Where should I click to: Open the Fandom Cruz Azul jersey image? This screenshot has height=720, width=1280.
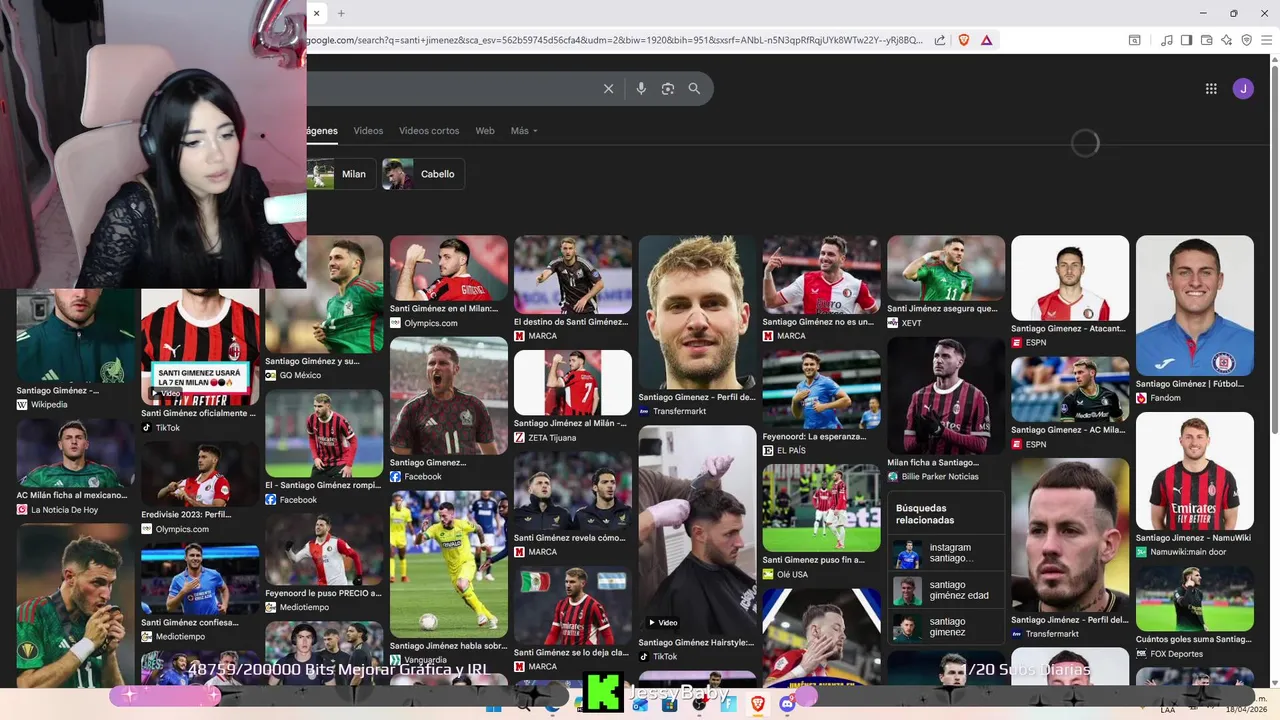coord(1194,305)
